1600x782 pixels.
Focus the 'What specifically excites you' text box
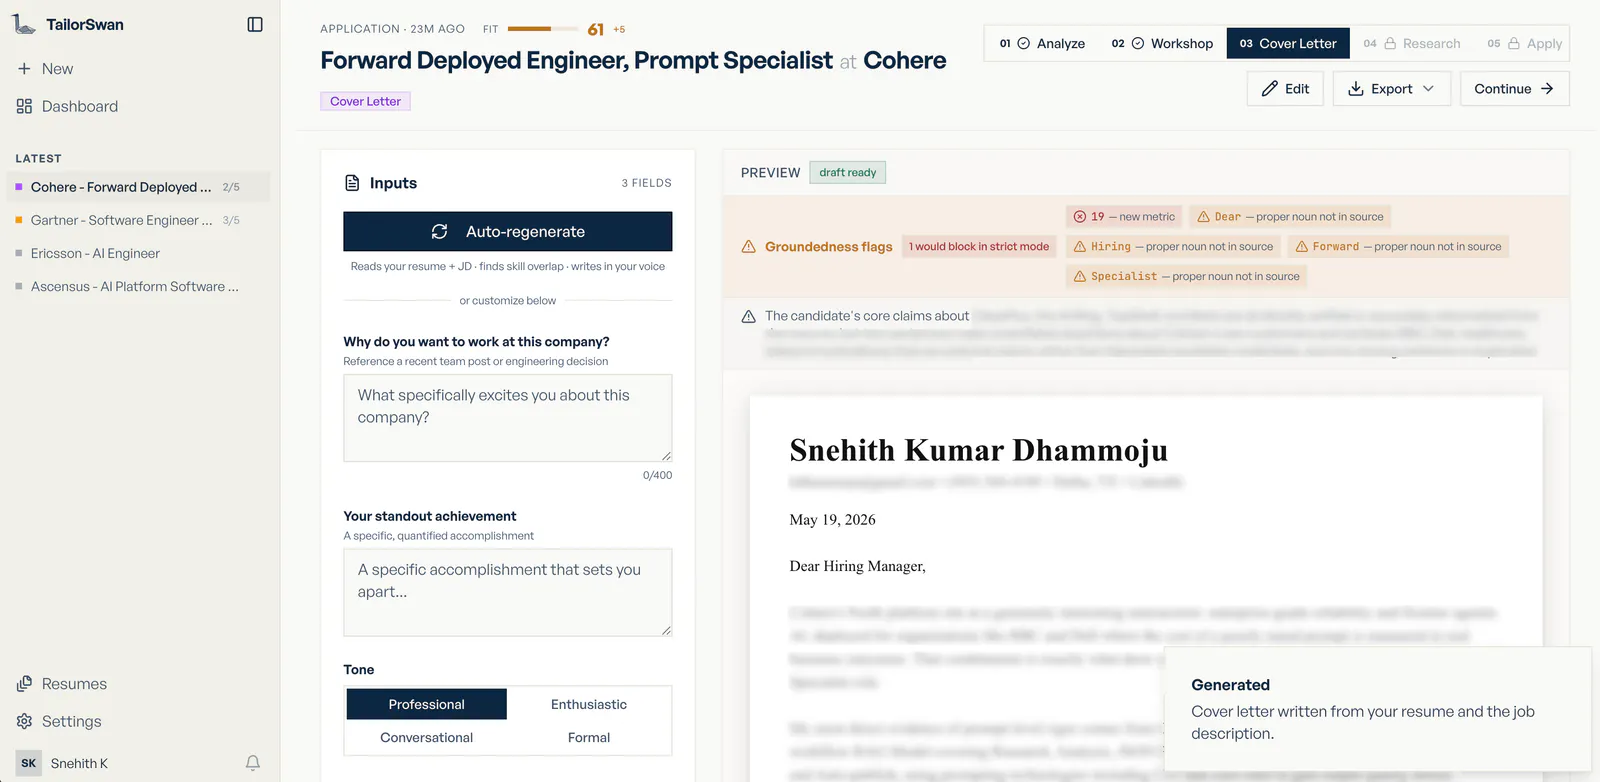coord(508,418)
